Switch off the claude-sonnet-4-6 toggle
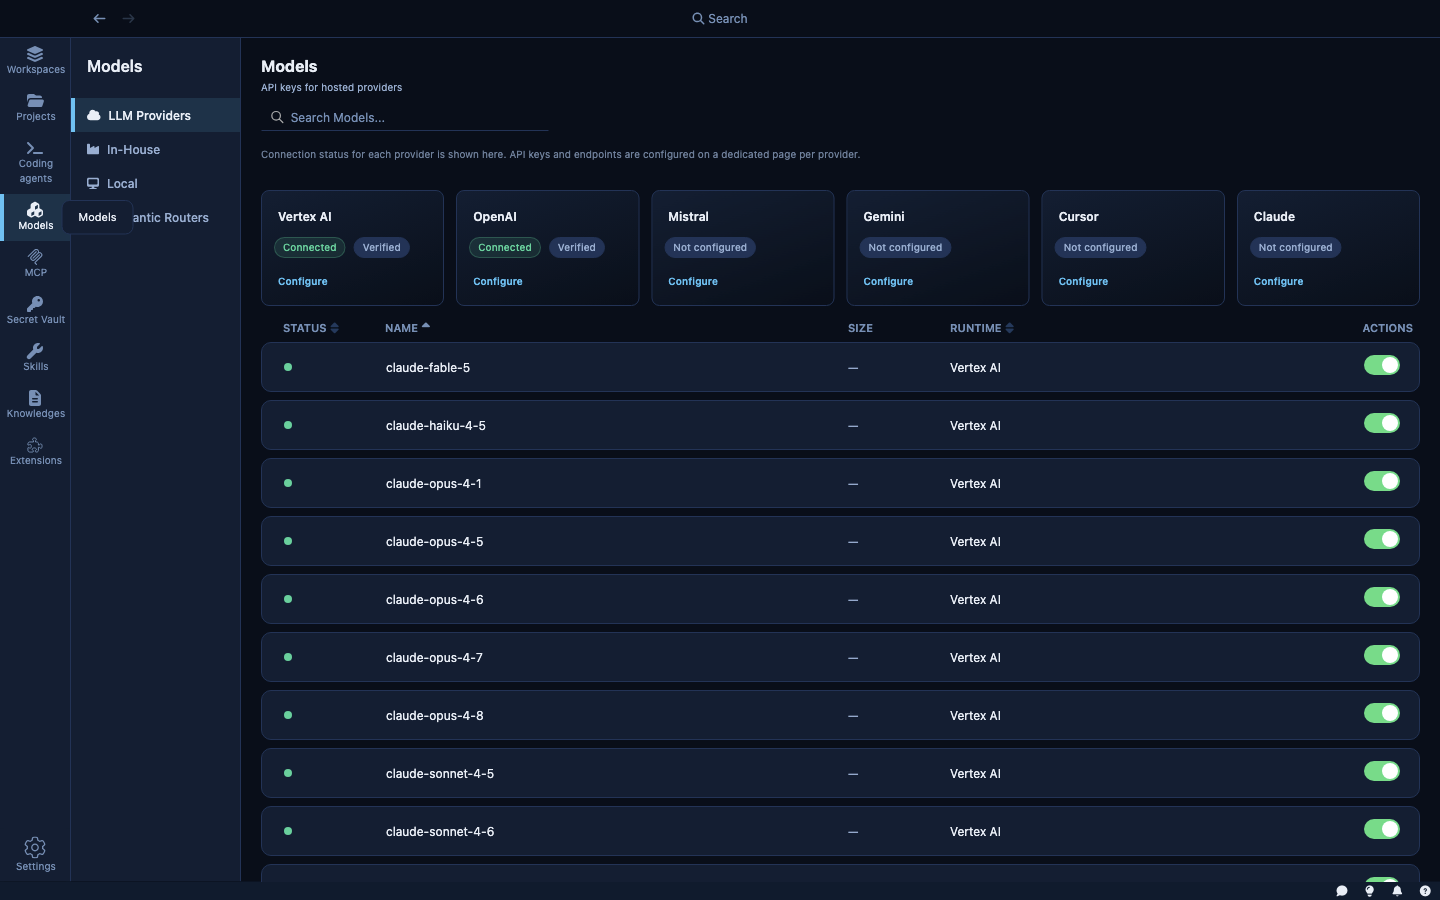1440x900 pixels. point(1382,830)
